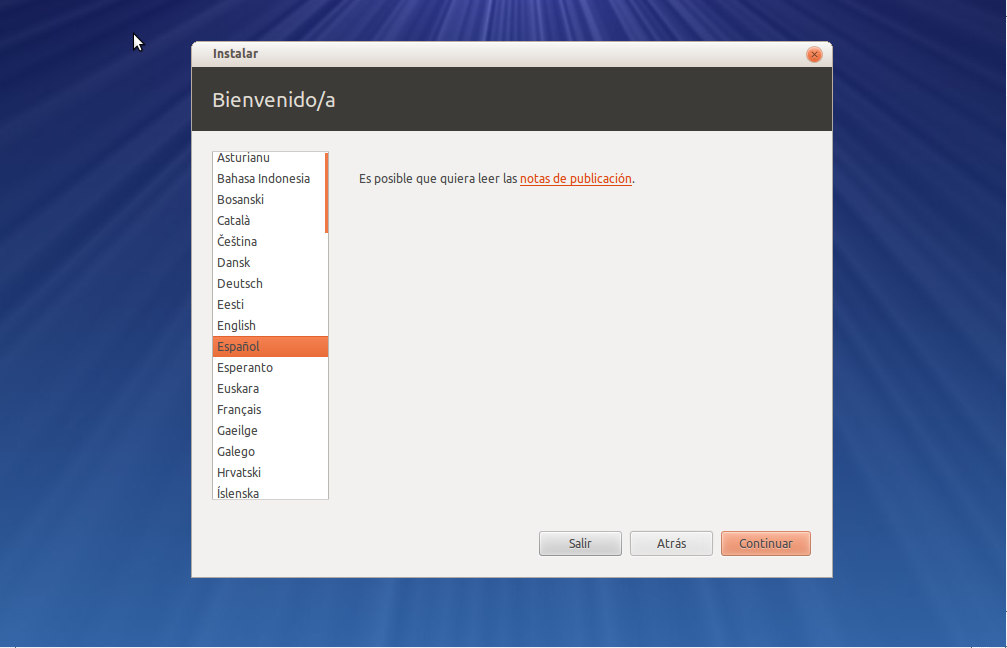Select Bosanski from the list
The width and height of the screenshot is (1007, 648).
tap(240, 200)
